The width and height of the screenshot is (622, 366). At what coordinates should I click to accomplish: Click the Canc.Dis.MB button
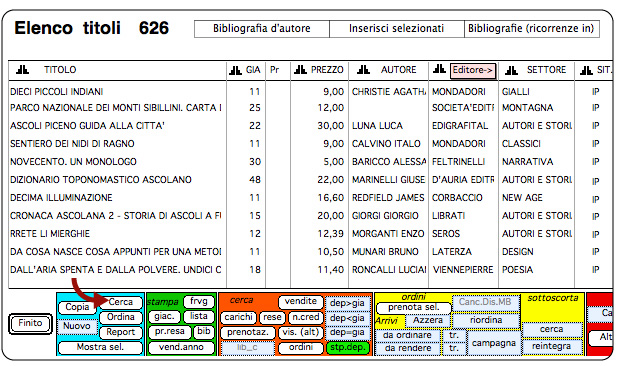485,303
